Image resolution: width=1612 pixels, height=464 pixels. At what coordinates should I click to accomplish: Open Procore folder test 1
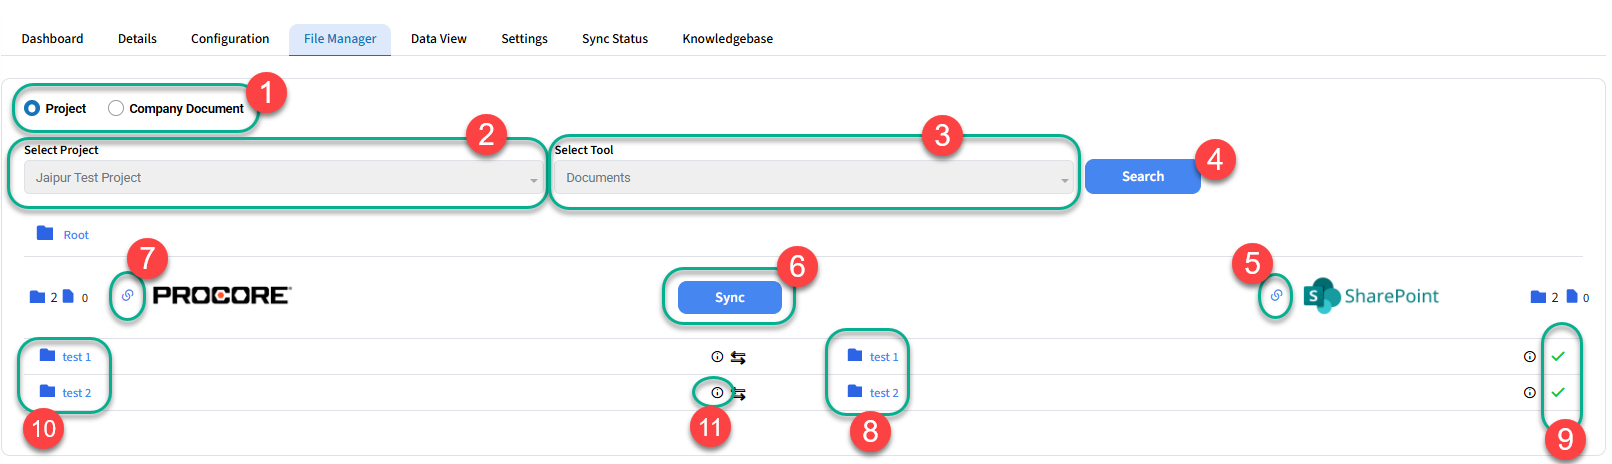pos(76,357)
